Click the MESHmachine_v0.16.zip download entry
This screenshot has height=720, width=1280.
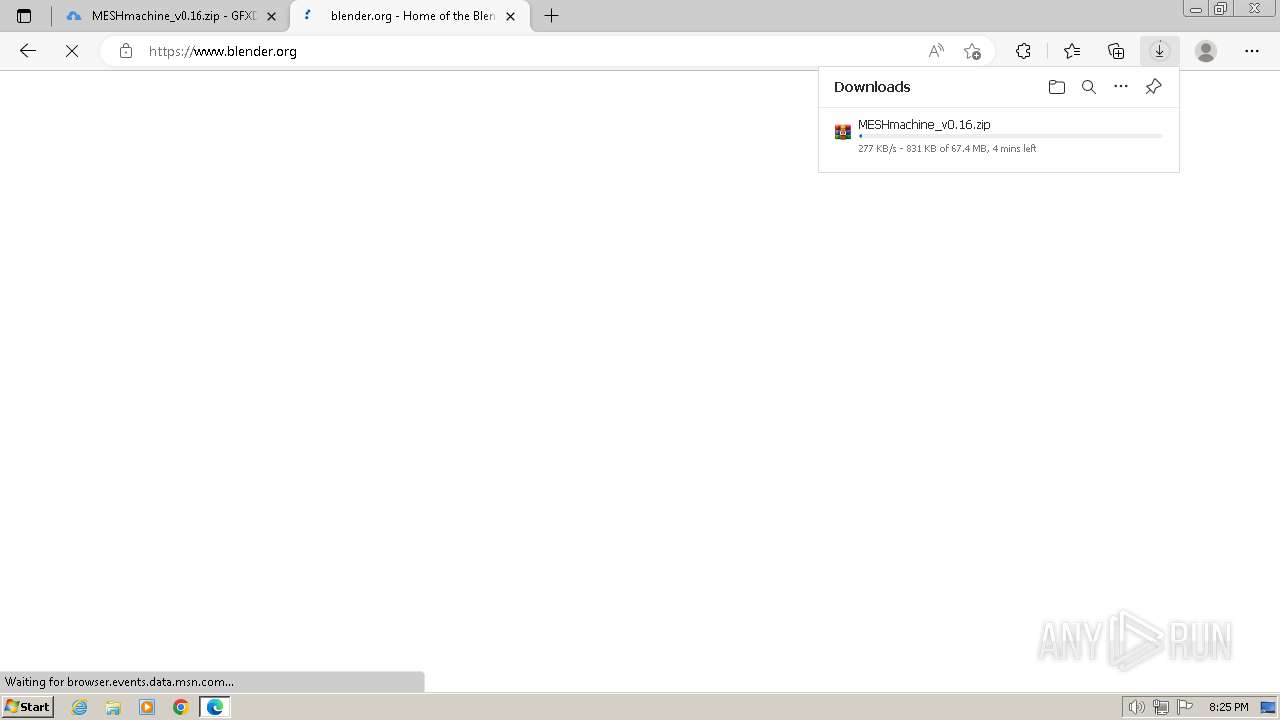[x=998, y=137]
